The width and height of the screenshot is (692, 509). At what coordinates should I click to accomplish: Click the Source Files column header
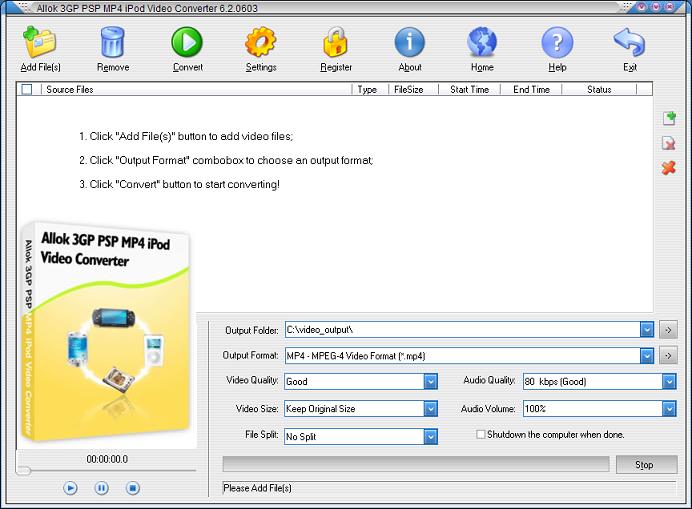pos(196,89)
